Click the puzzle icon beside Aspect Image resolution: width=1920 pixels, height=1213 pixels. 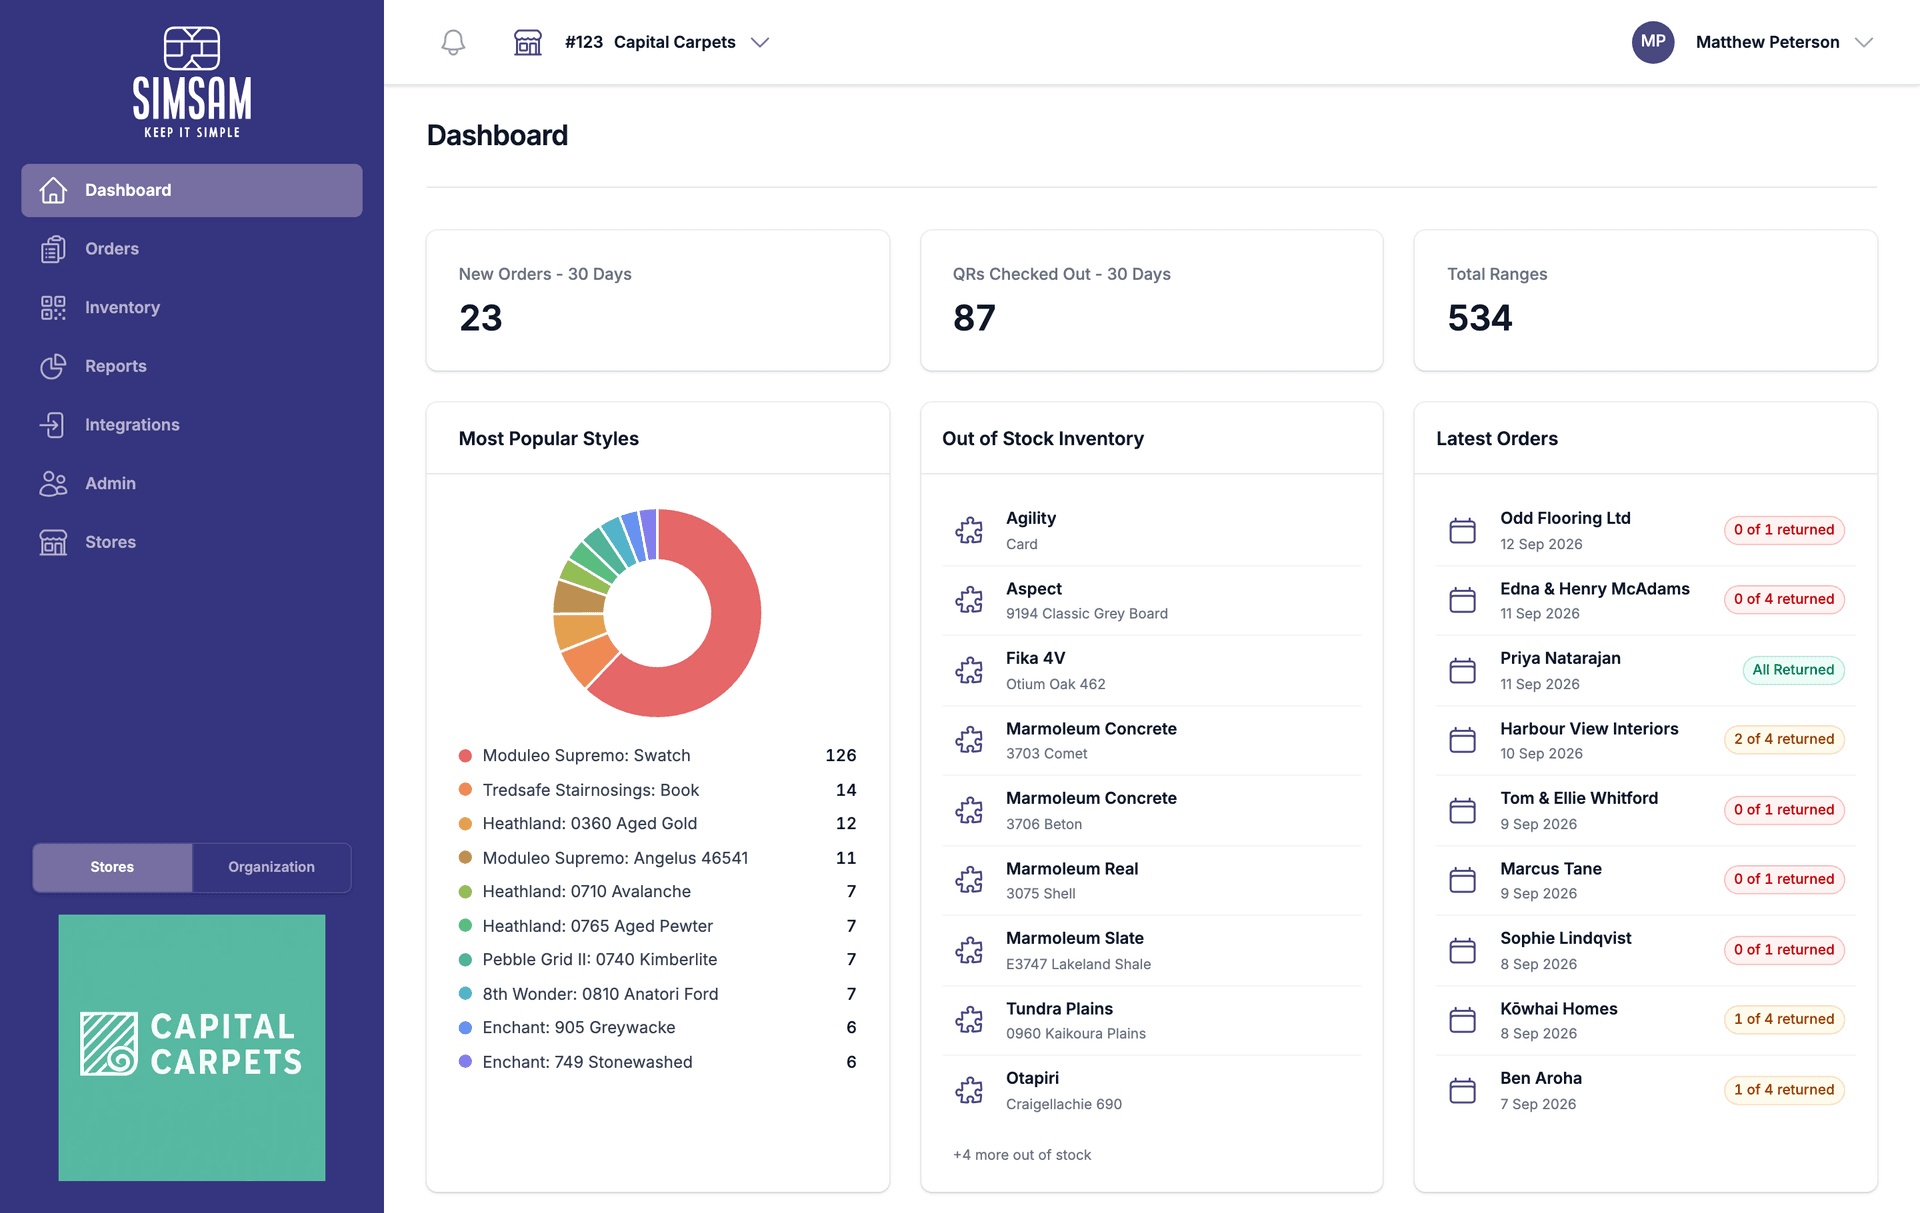969,600
